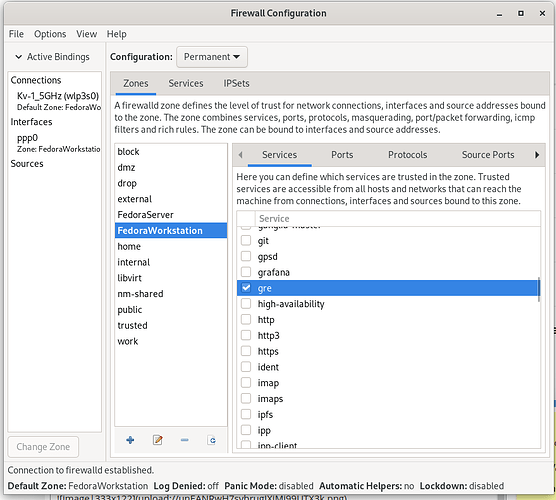
Task: Select the Kv-1_5GHz (wlp3s0) connection
Action: [58, 96]
